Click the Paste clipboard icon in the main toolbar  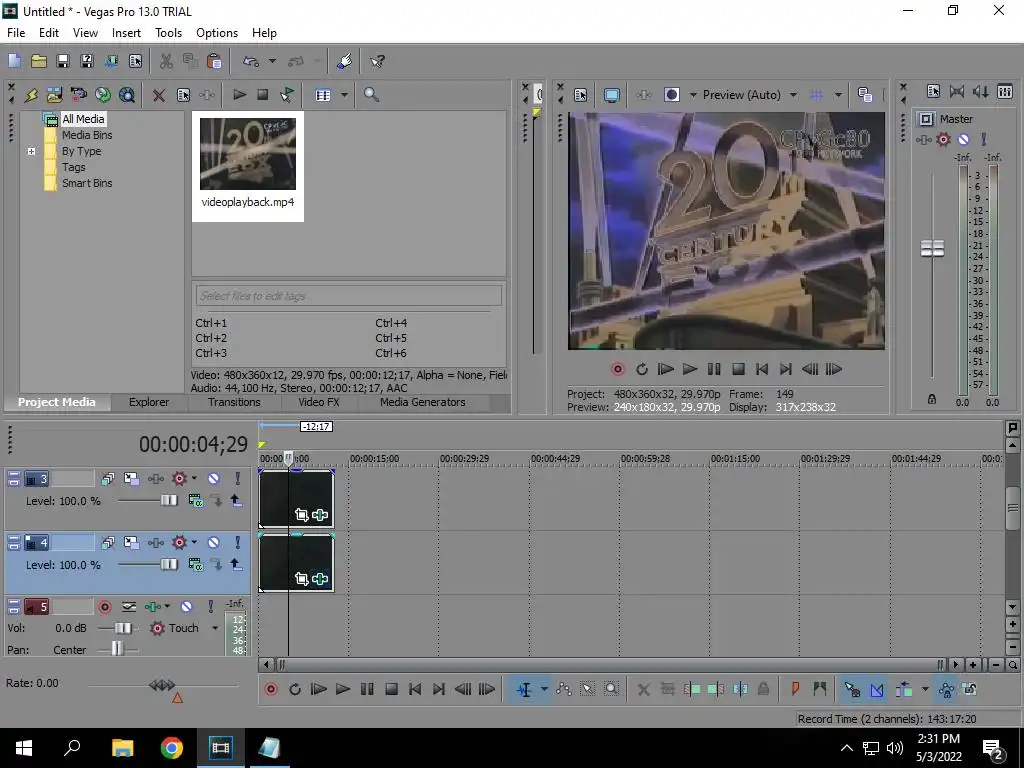pyautogui.click(x=214, y=61)
